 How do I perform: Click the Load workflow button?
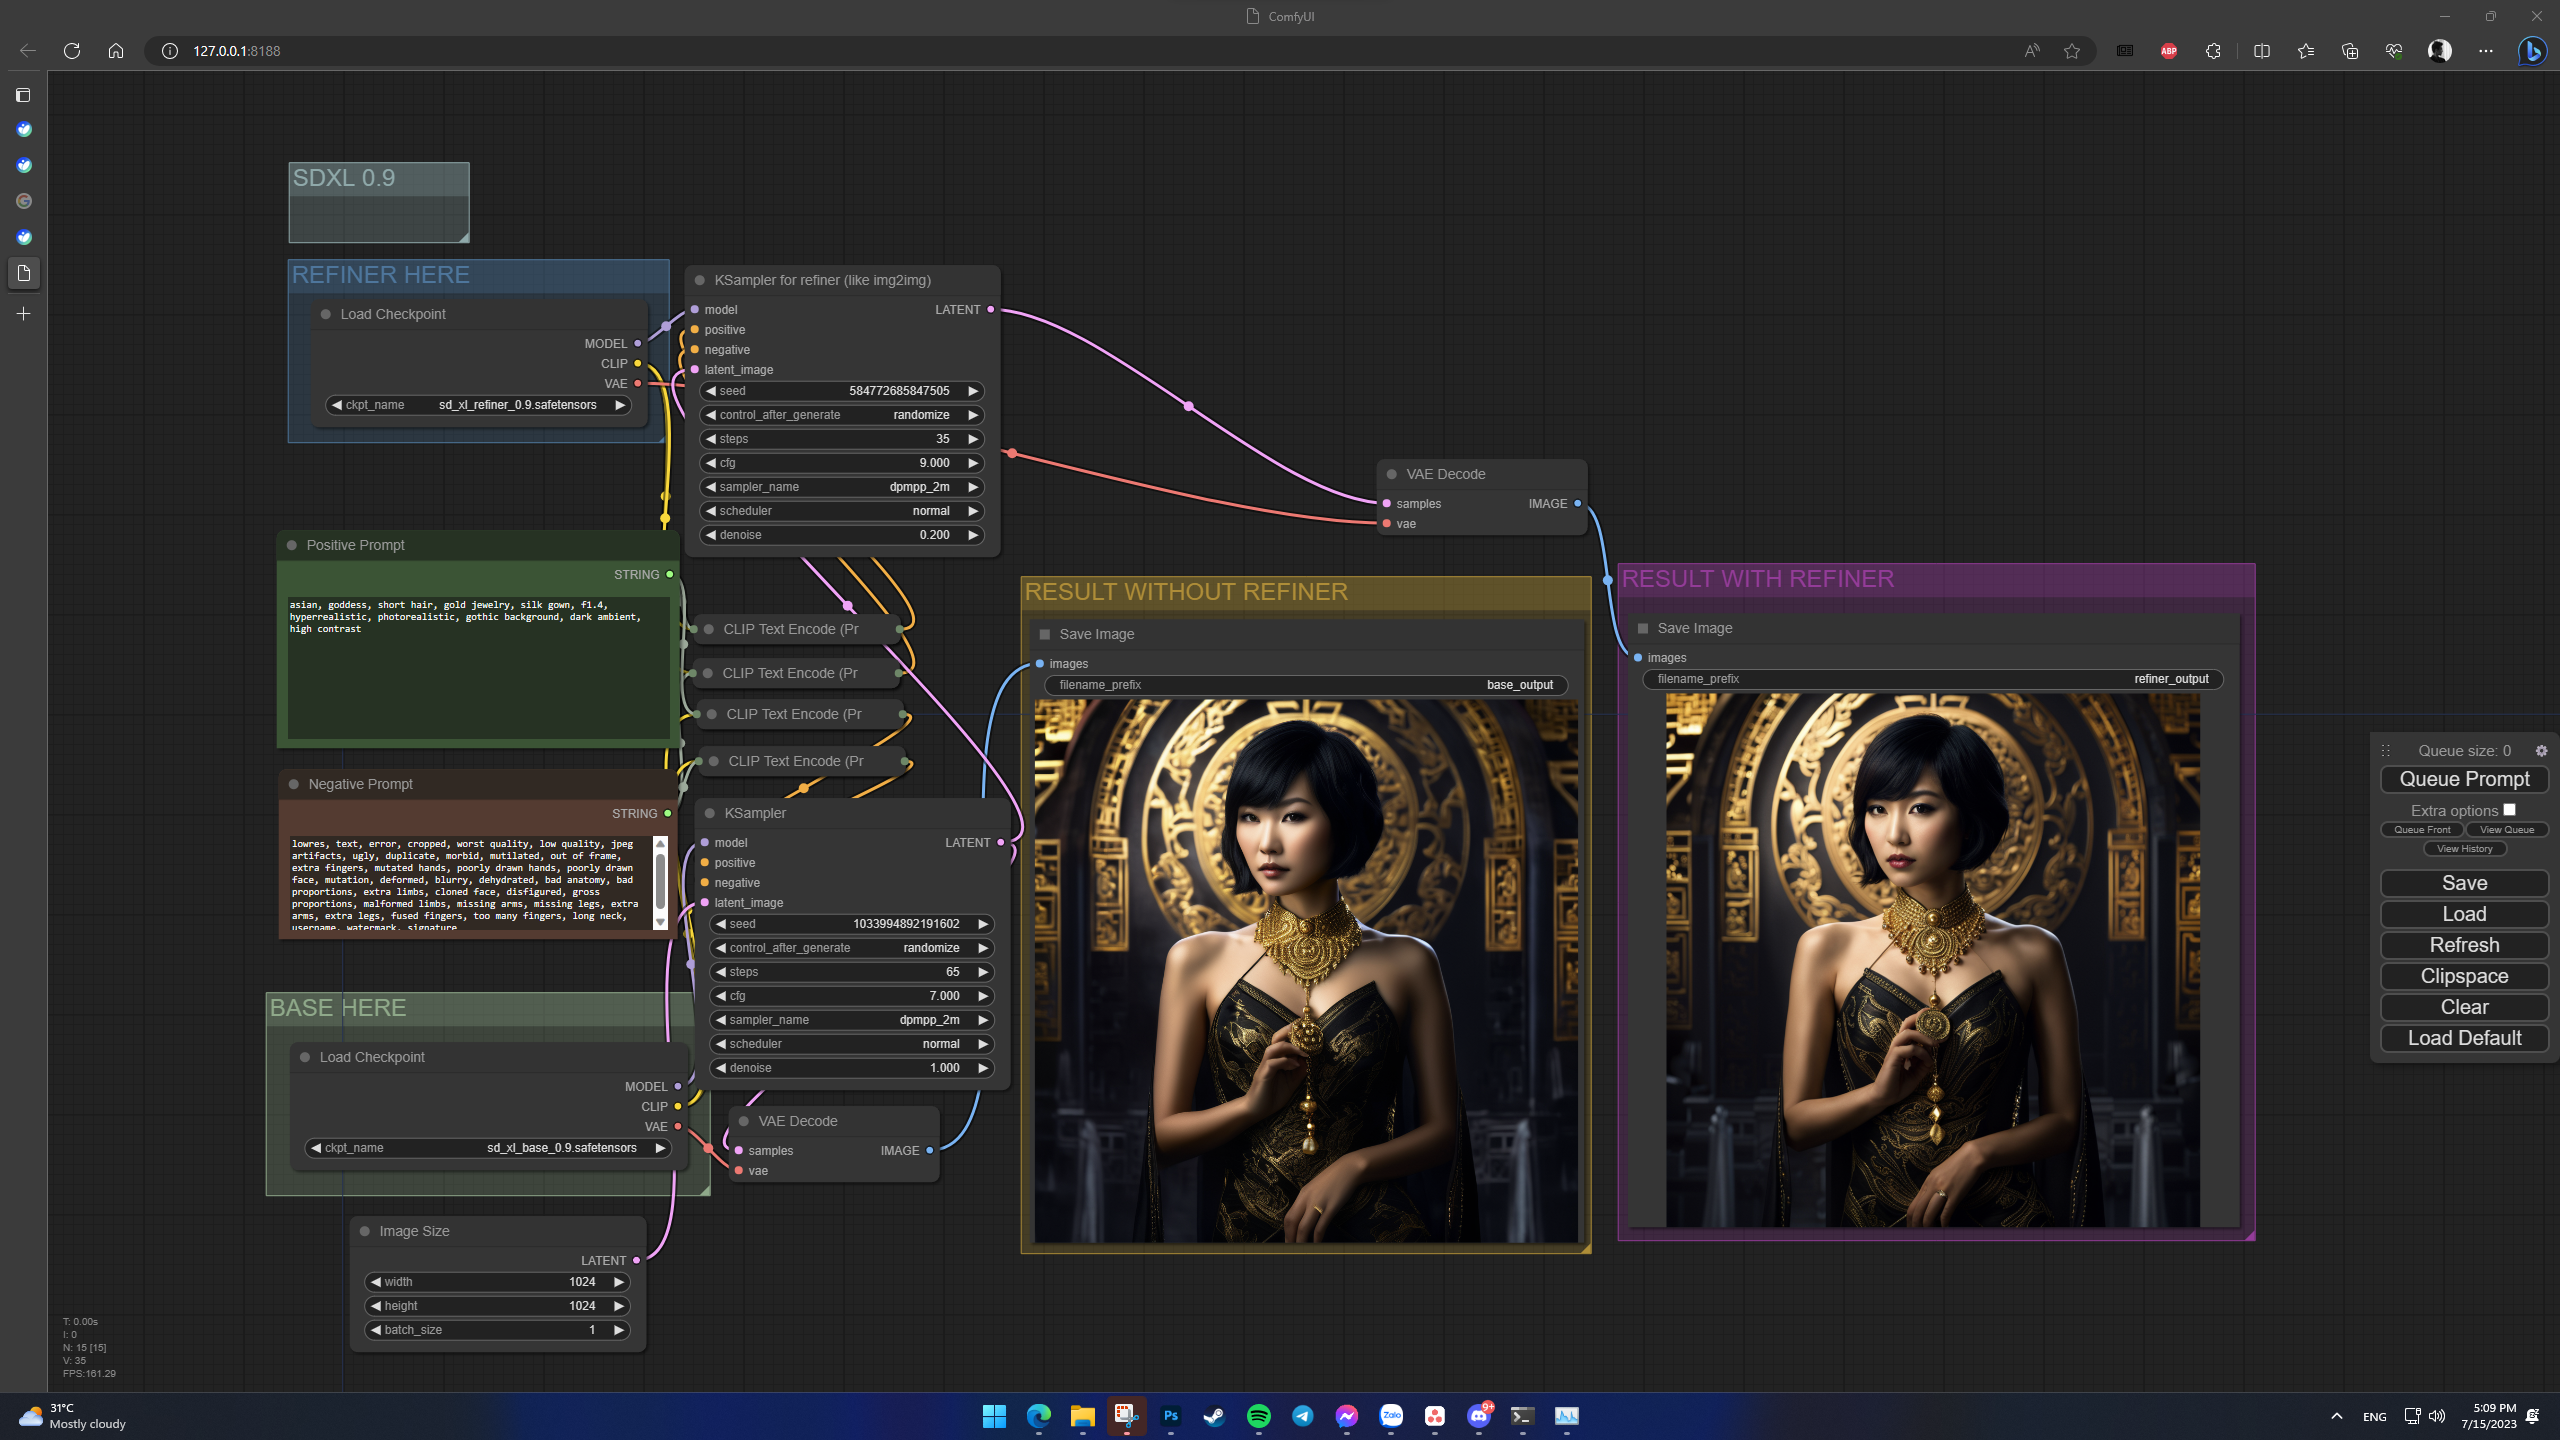coord(2464,914)
